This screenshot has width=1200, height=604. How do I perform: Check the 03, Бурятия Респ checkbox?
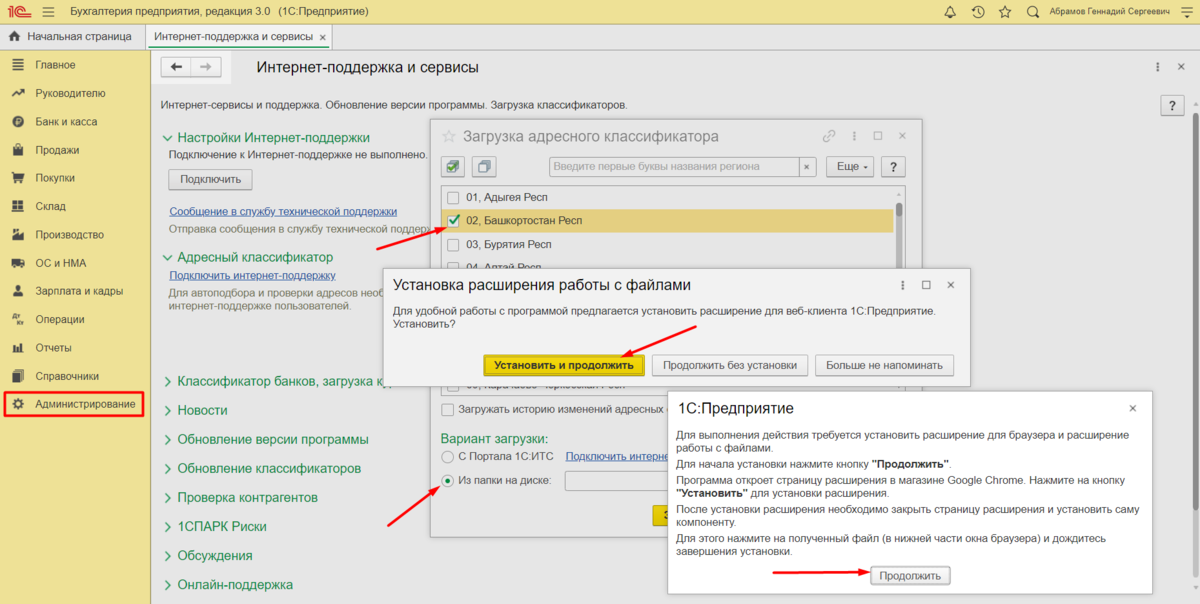point(453,244)
